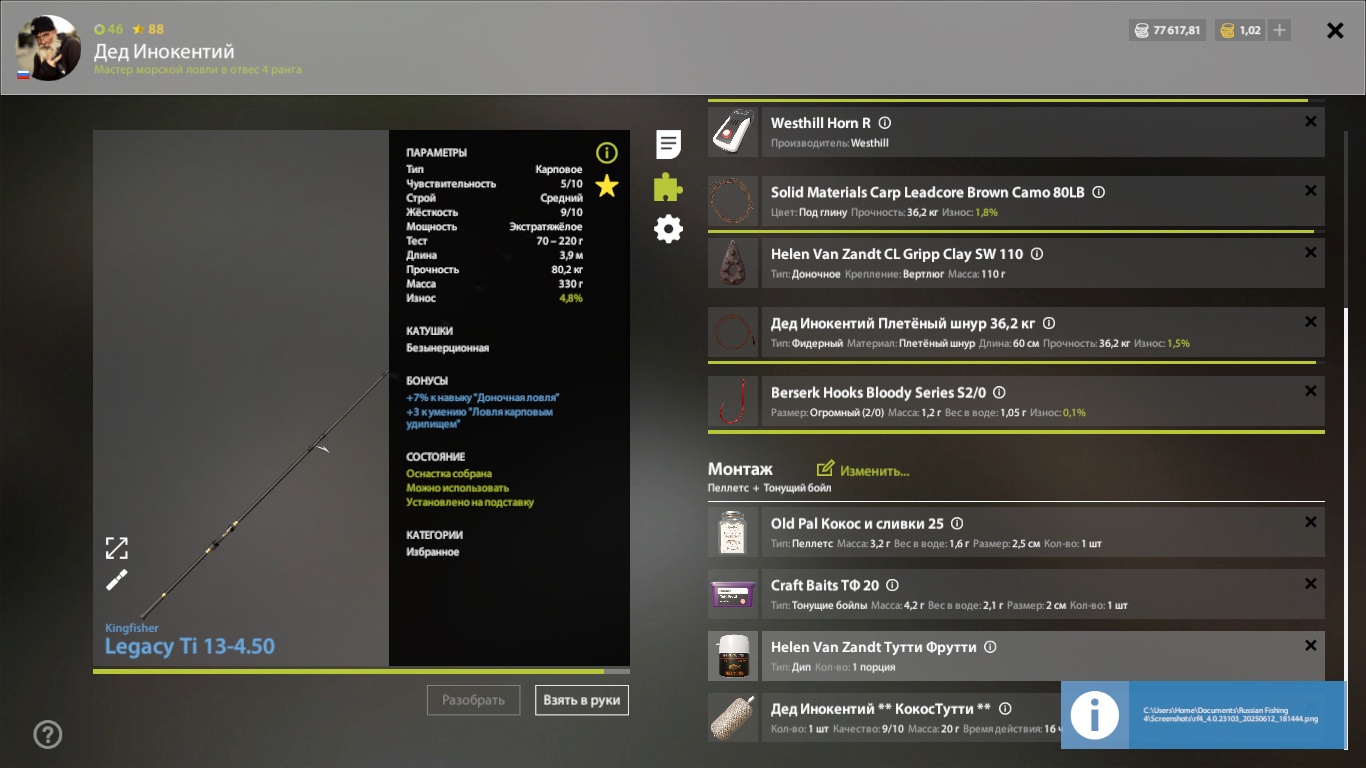Select the Craft Baits purple box thumbnail
Image resolution: width=1366 pixels, height=768 pixels.
click(734, 594)
